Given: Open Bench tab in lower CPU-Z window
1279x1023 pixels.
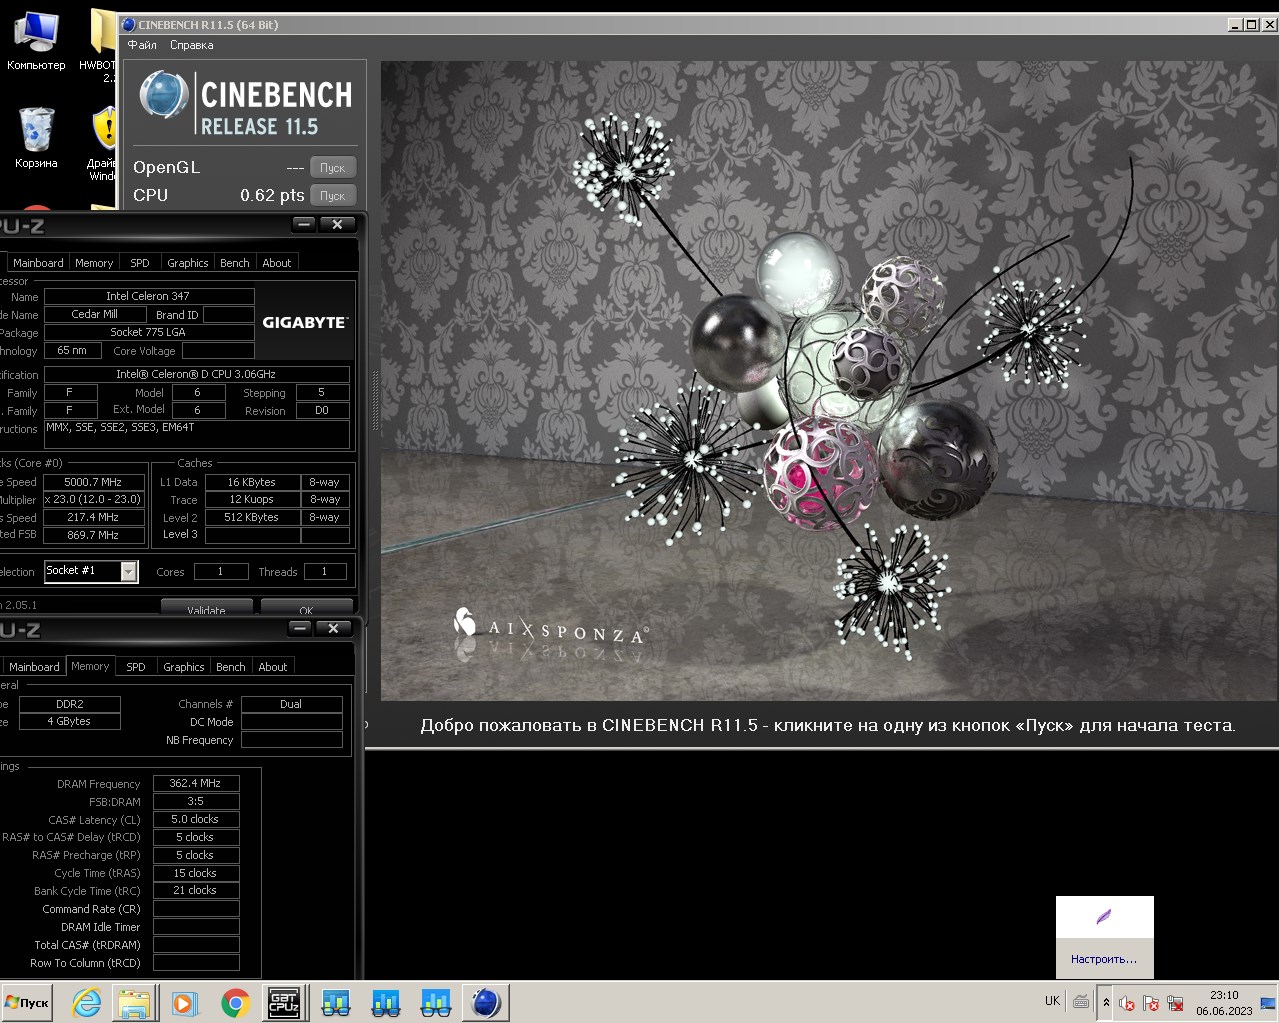Looking at the screenshot, I should pos(231,667).
